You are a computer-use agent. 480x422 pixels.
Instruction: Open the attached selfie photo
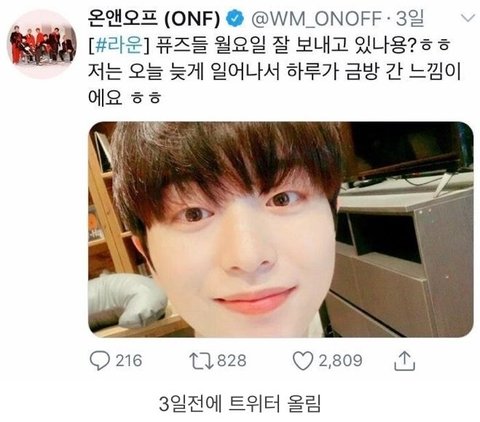coord(281,230)
